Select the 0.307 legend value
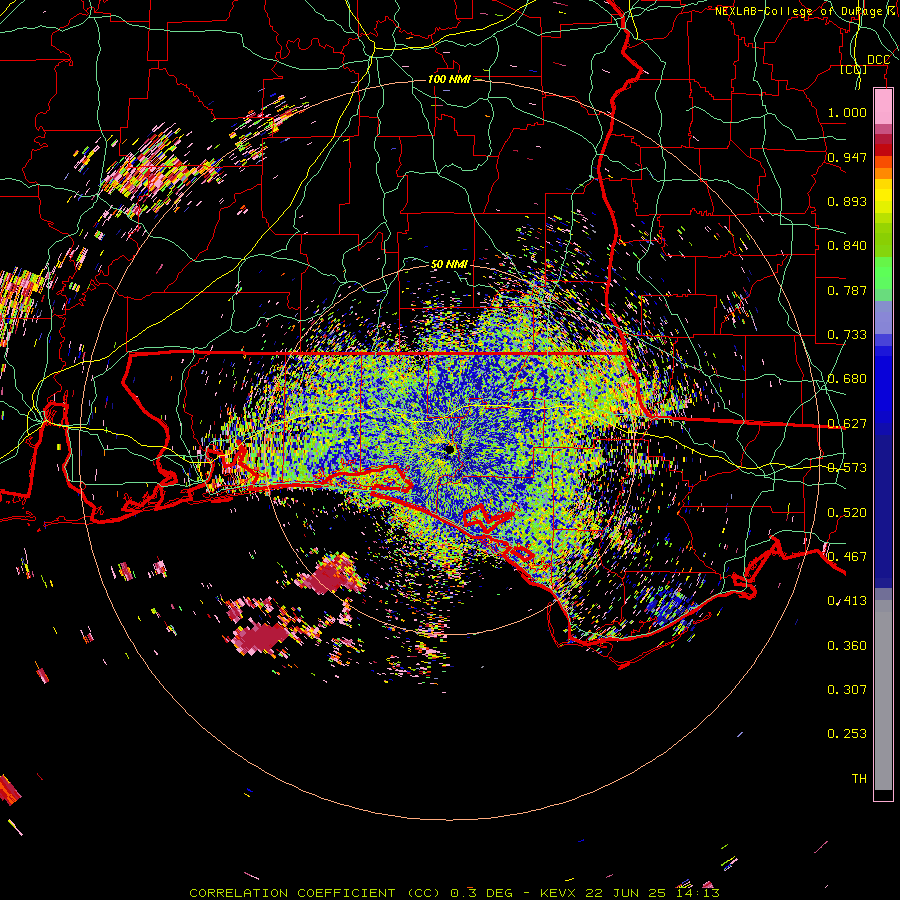 click(847, 689)
